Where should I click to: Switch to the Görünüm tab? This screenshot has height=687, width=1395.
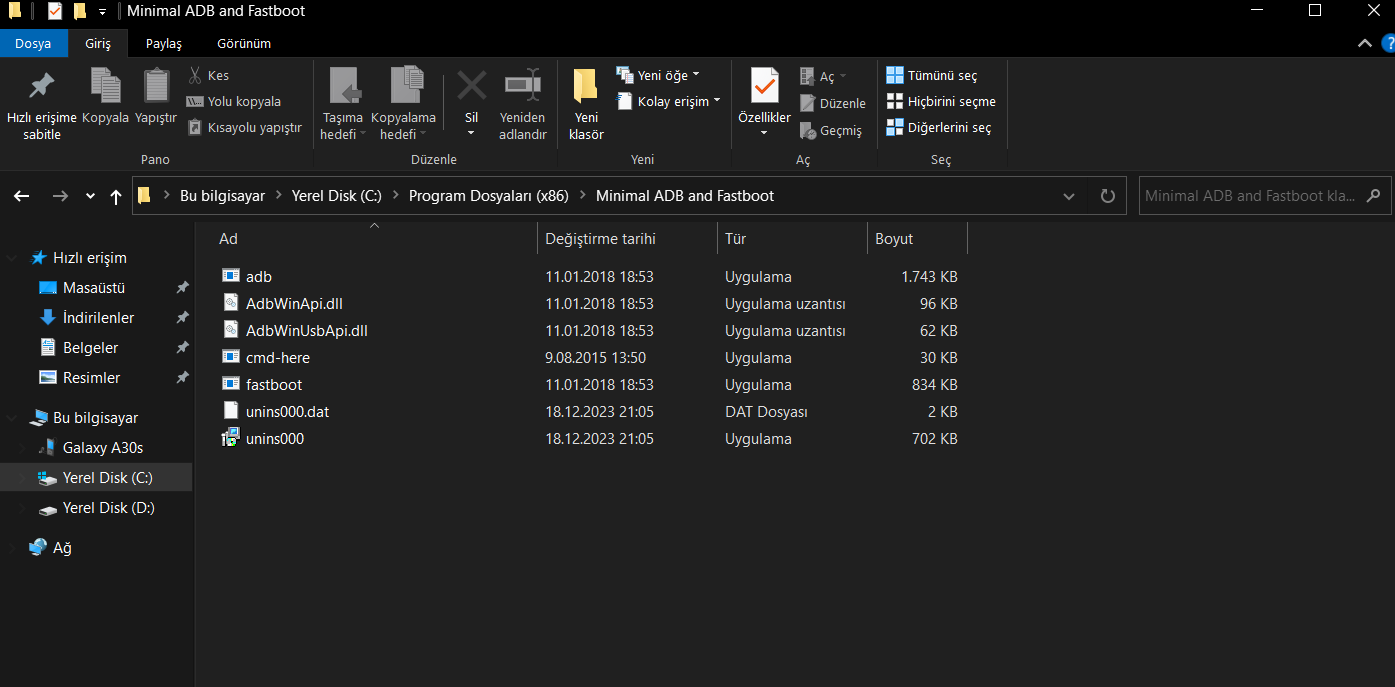(244, 43)
